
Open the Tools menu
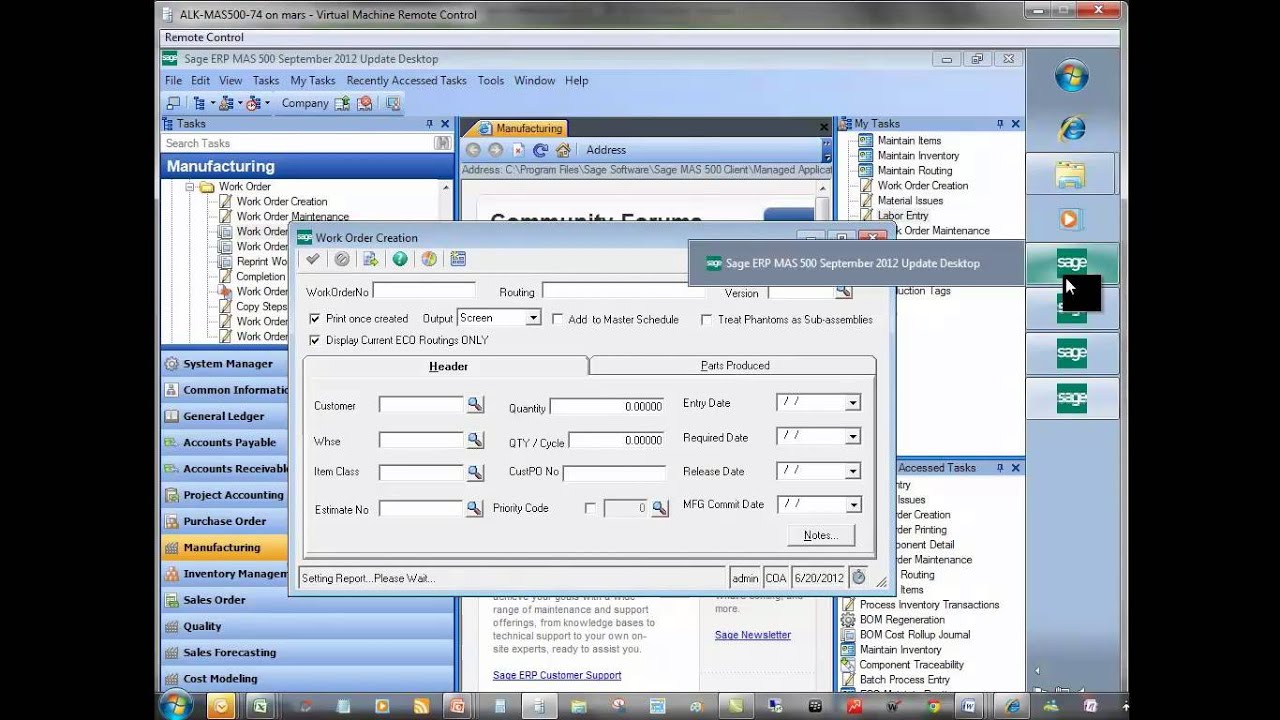coord(491,80)
